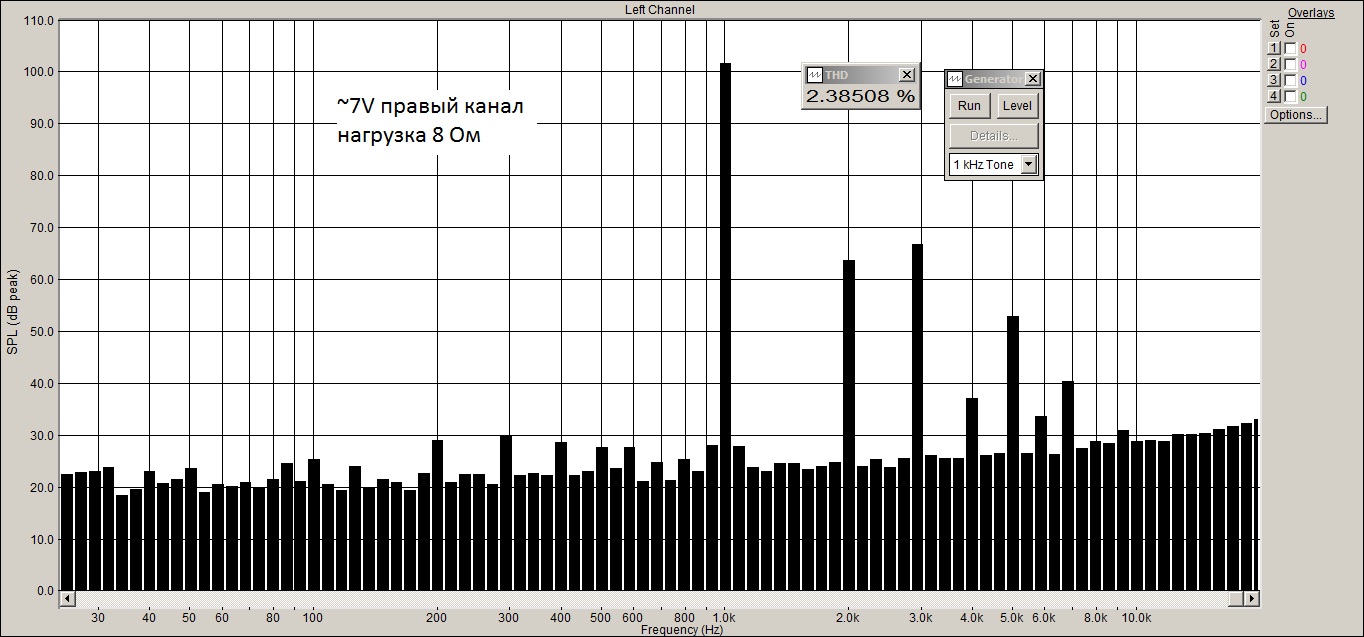Click the 100 frequency axis label
This screenshot has height=637, width=1364.
(x=313, y=617)
